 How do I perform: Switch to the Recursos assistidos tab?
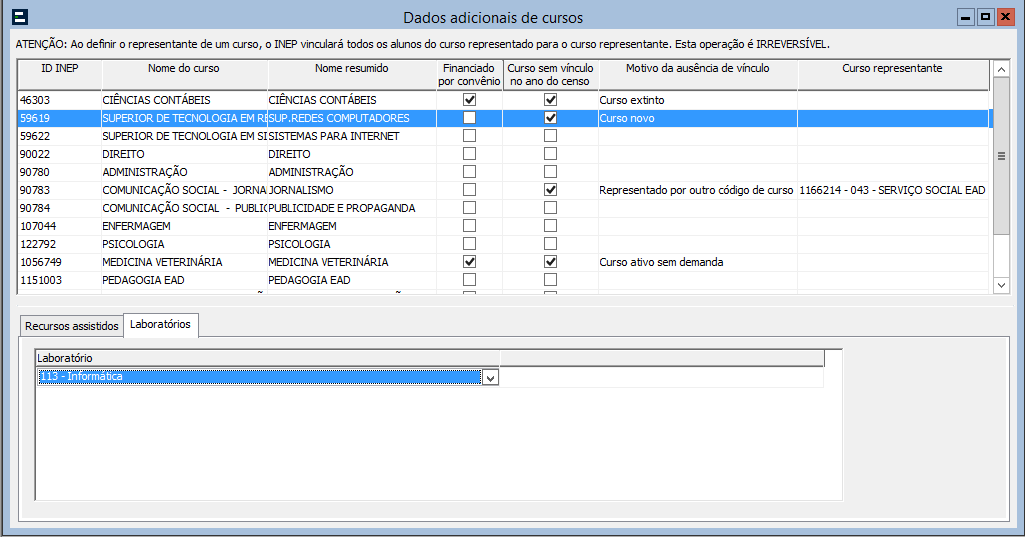pos(72,326)
